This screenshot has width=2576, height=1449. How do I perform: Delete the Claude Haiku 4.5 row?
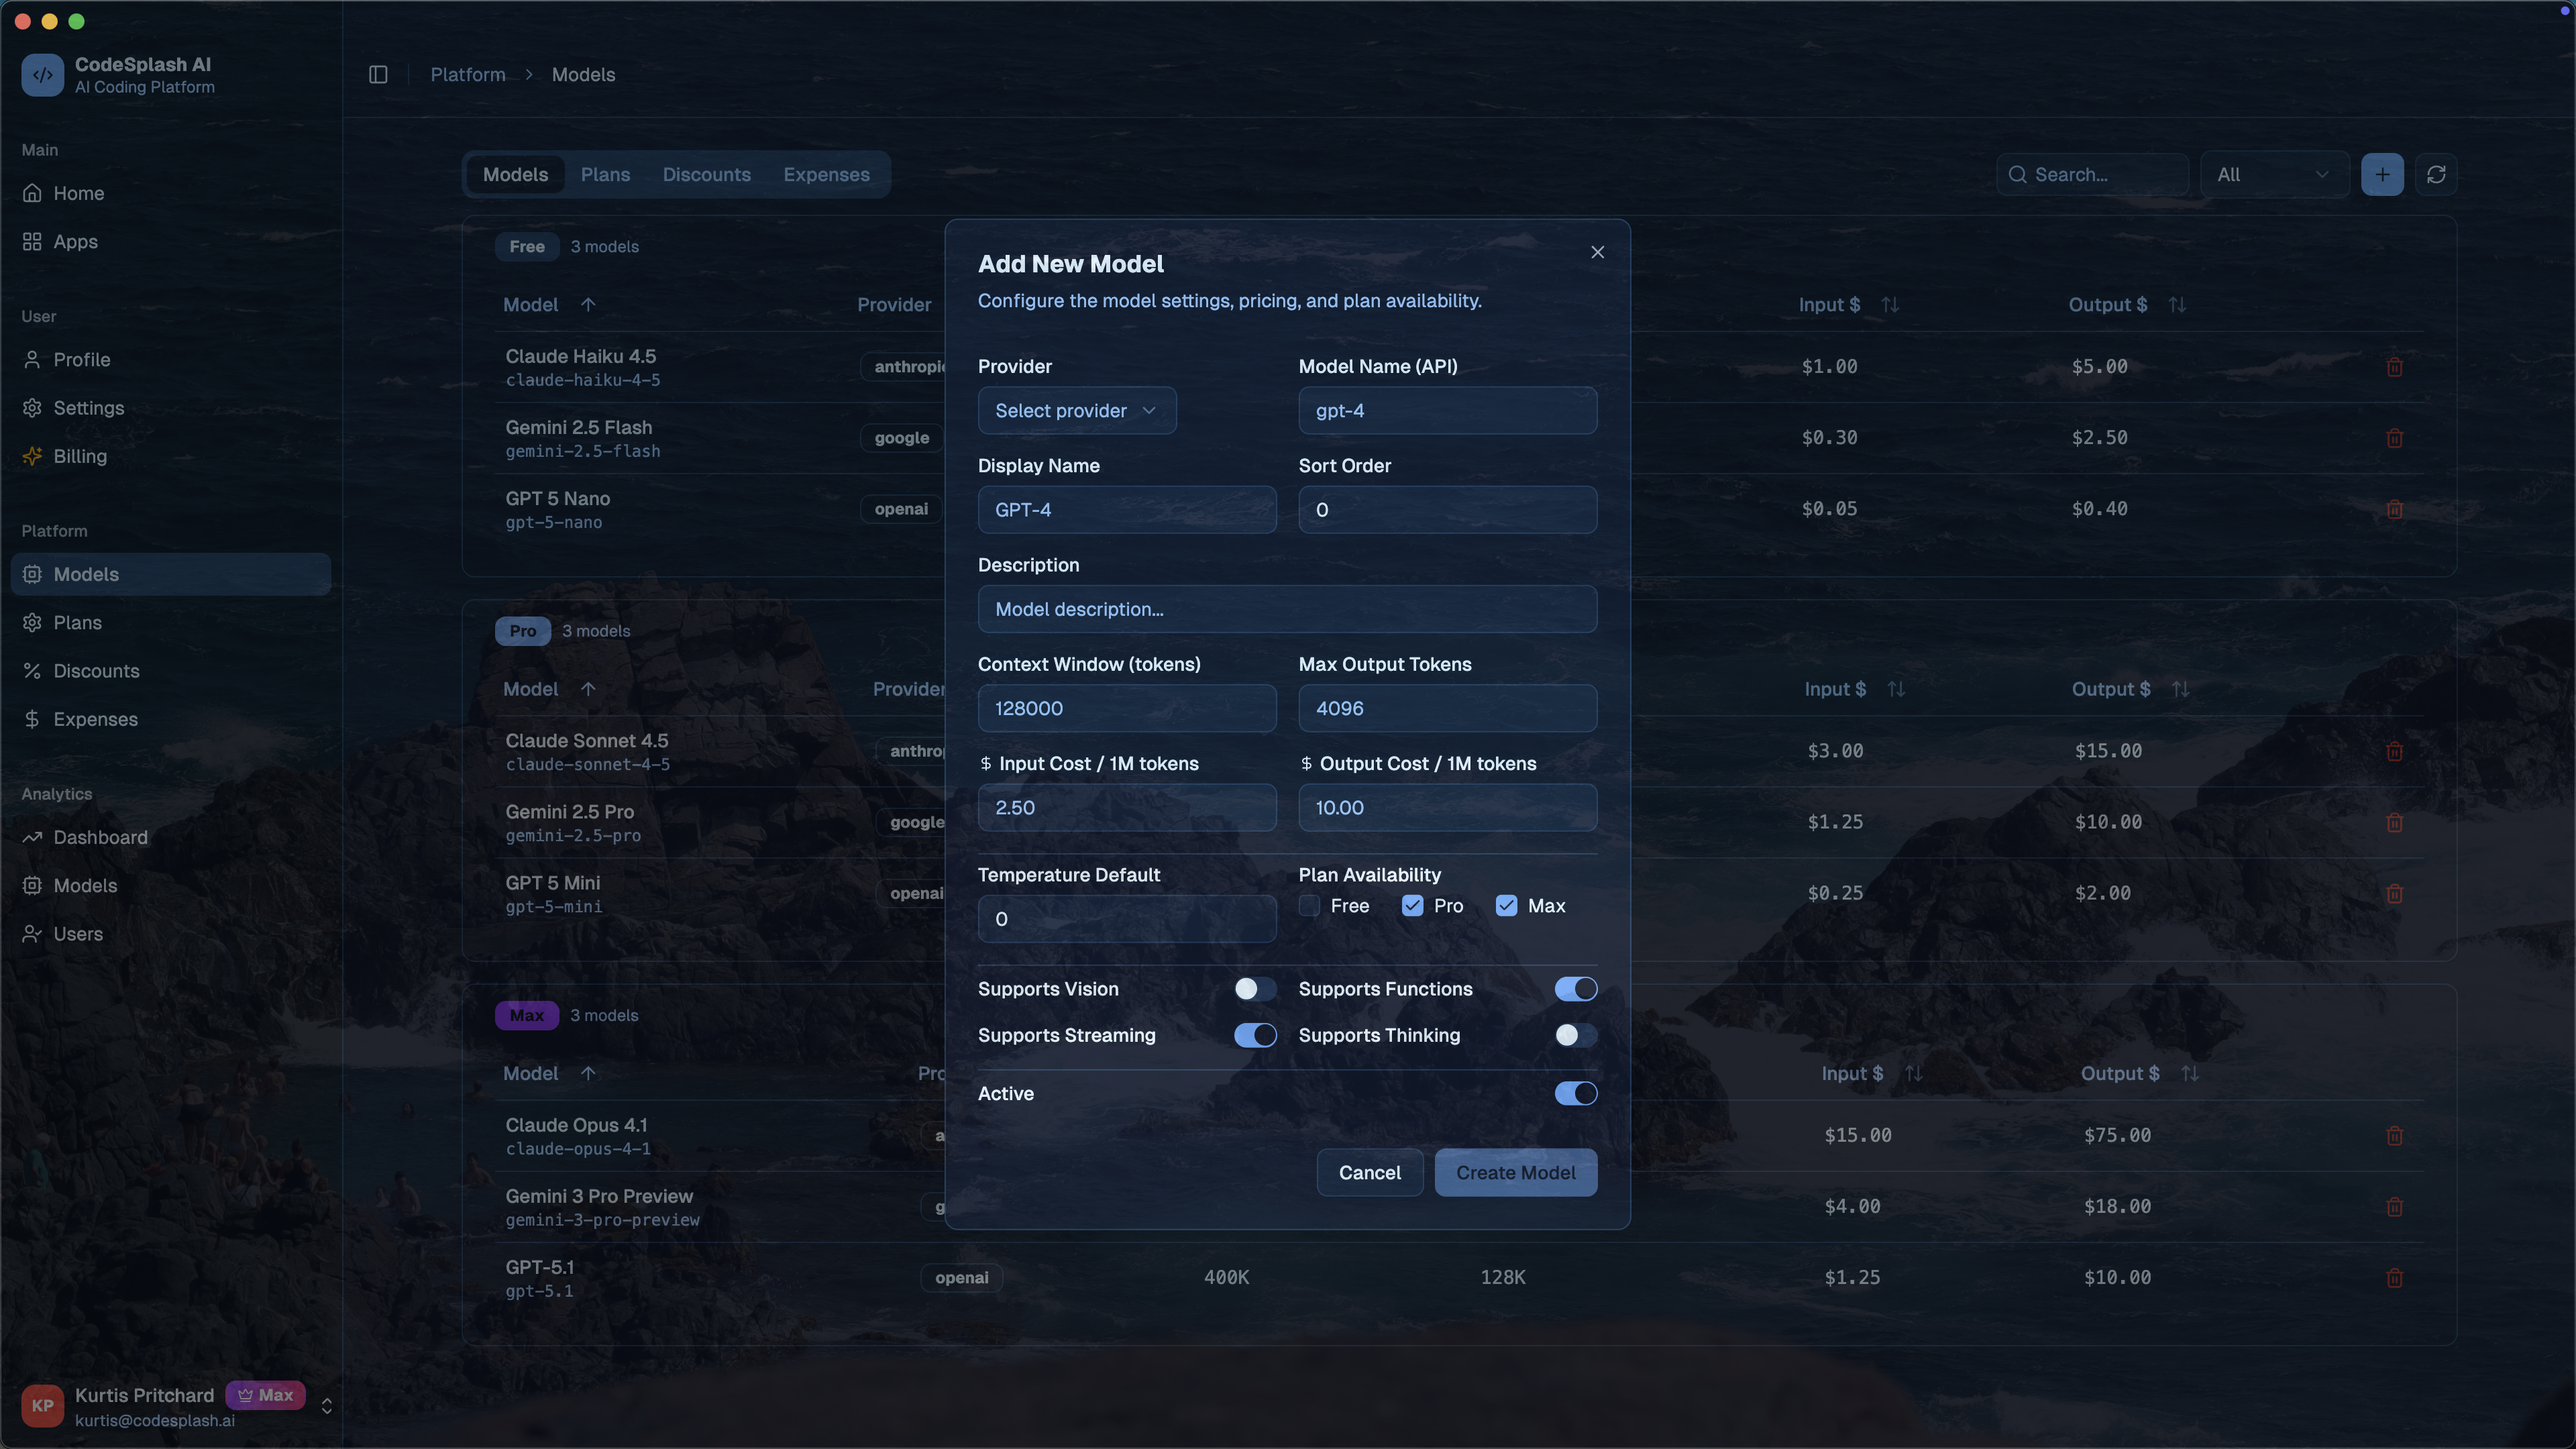(2394, 367)
